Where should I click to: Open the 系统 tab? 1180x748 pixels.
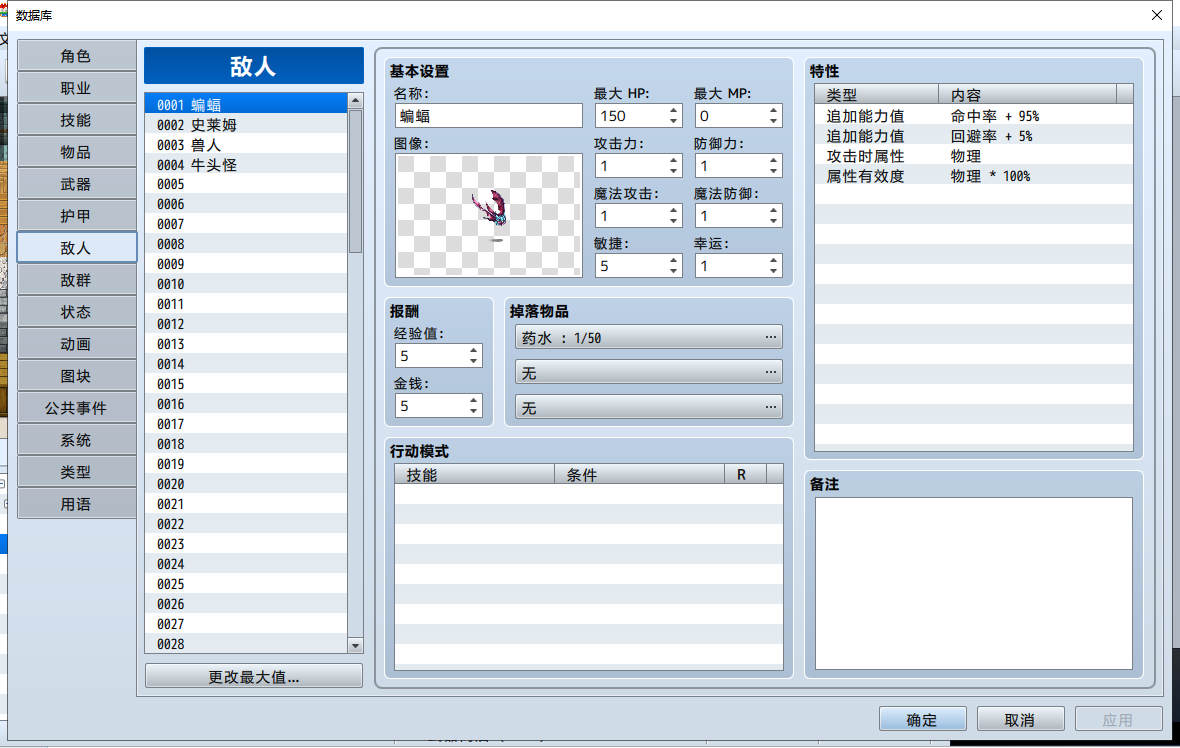(x=76, y=440)
